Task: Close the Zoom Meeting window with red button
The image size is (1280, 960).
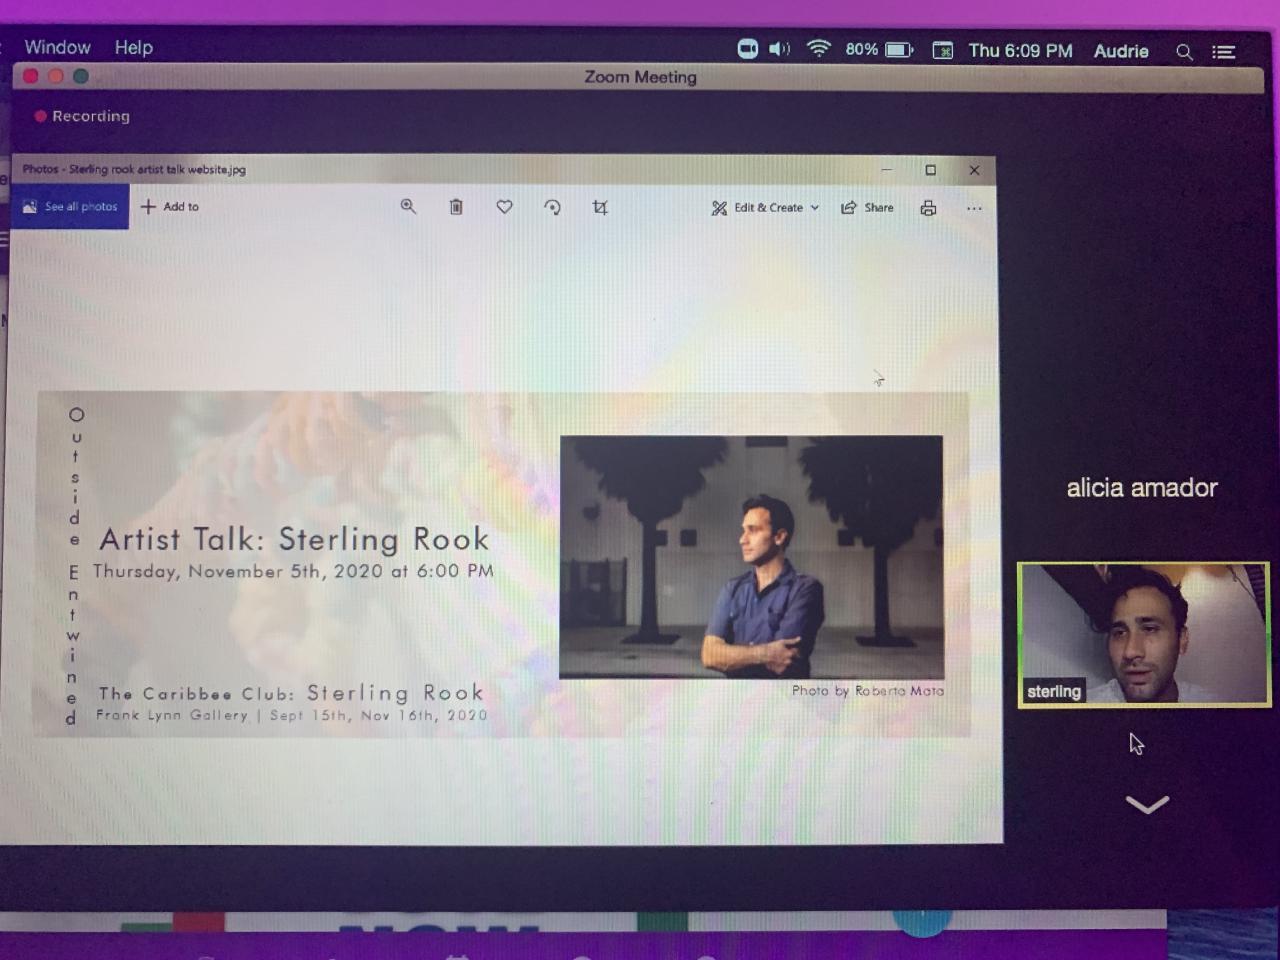Action: click(x=32, y=76)
